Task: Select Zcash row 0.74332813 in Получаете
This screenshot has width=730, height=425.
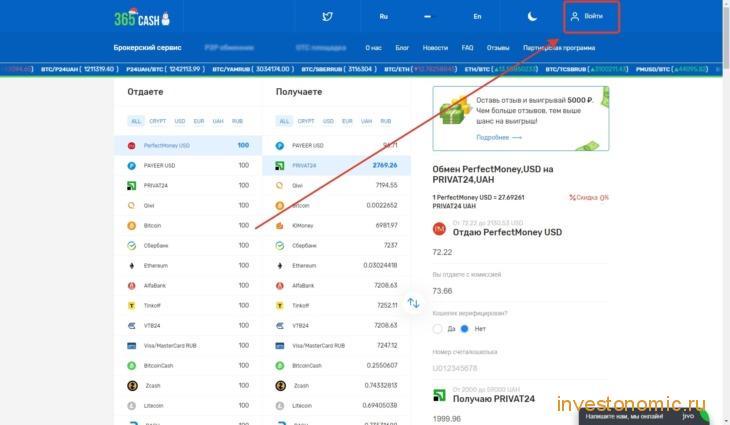Action: 337,385
